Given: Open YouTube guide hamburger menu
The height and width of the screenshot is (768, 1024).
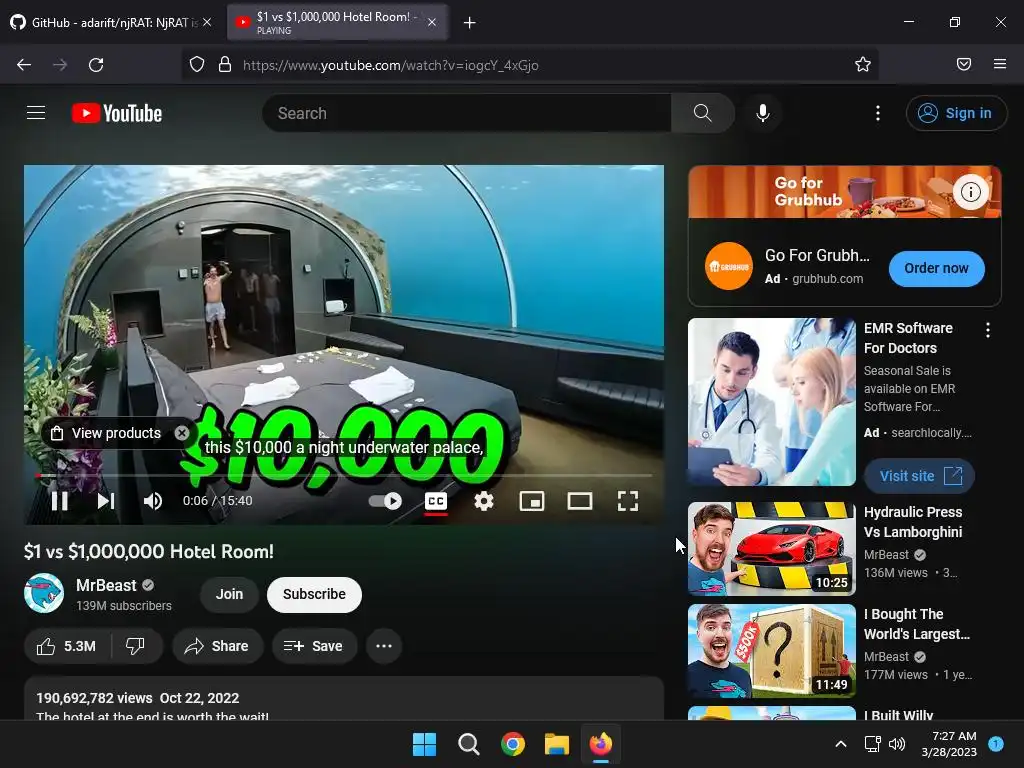Looking at the screenshot, I should coord(36,113).
